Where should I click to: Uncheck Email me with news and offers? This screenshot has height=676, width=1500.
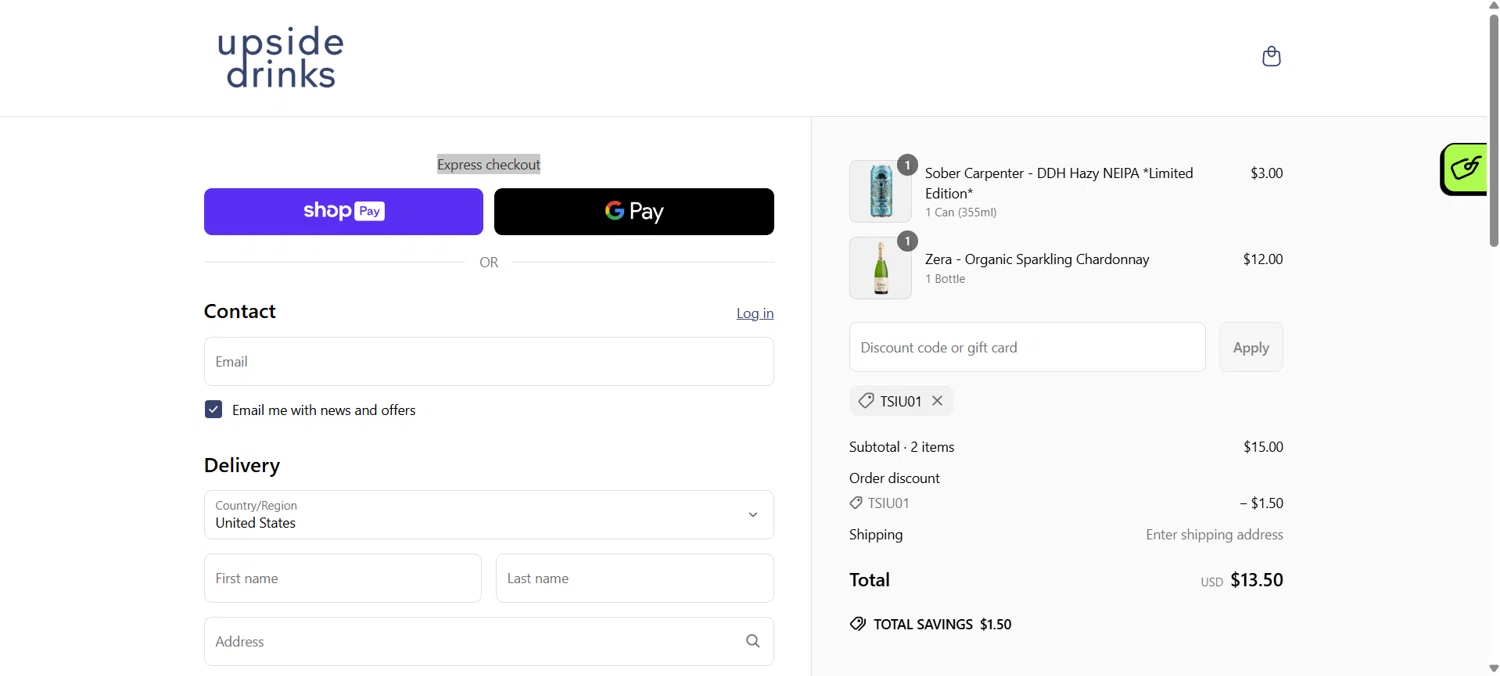click(213, 410)
